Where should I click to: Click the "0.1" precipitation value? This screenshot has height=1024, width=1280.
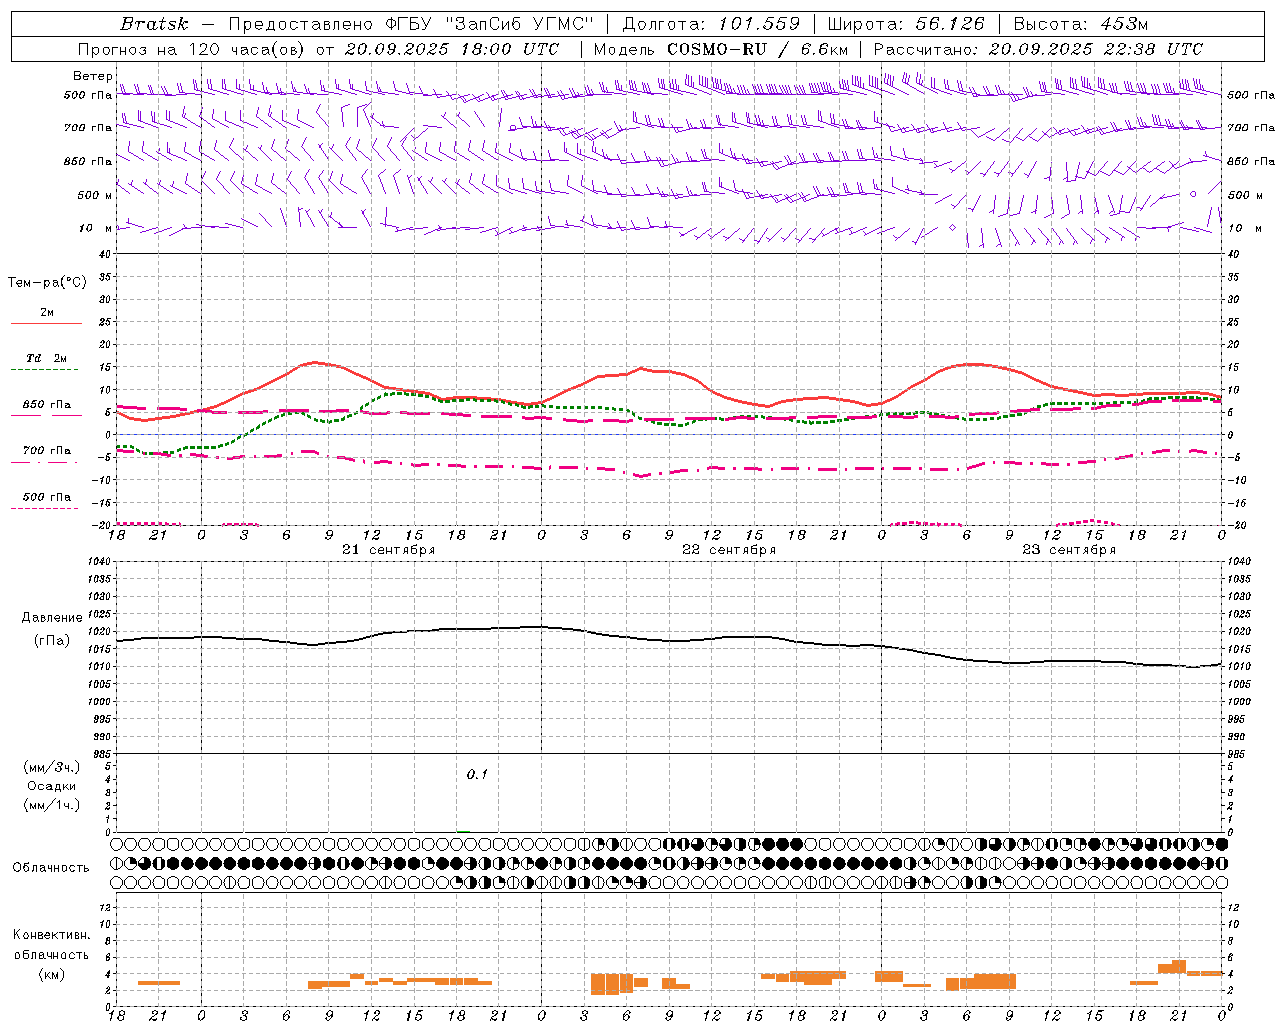pyautogui.click(x=477, y=774)
